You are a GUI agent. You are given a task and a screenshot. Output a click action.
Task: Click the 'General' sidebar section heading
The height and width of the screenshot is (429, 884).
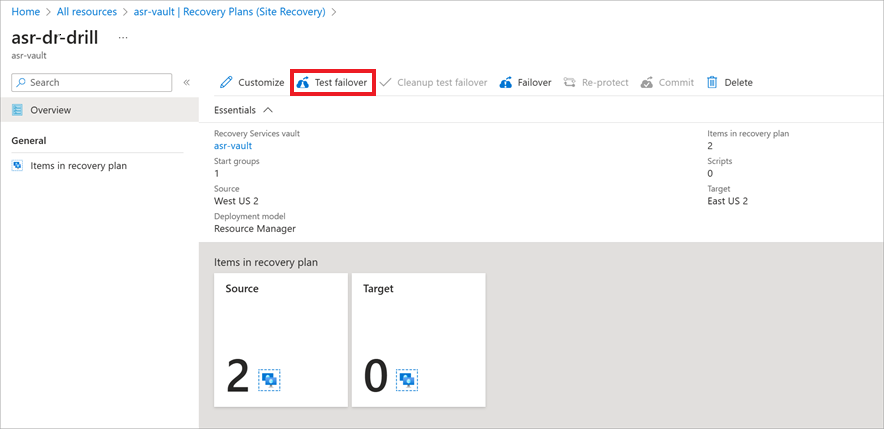point(29,140)
